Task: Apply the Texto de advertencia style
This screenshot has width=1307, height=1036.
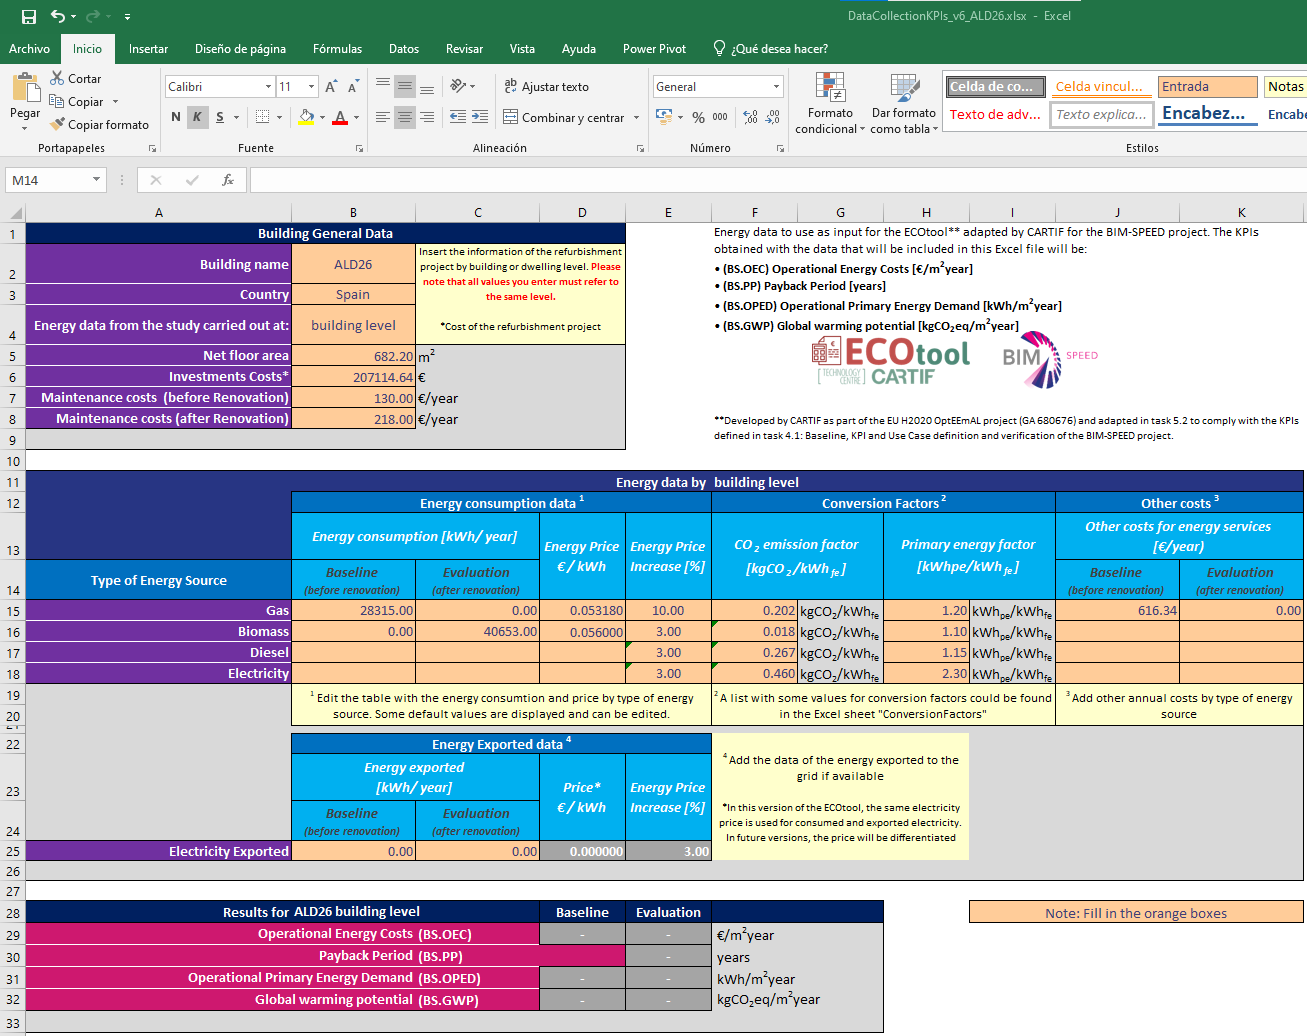Action: click(995, 114)
